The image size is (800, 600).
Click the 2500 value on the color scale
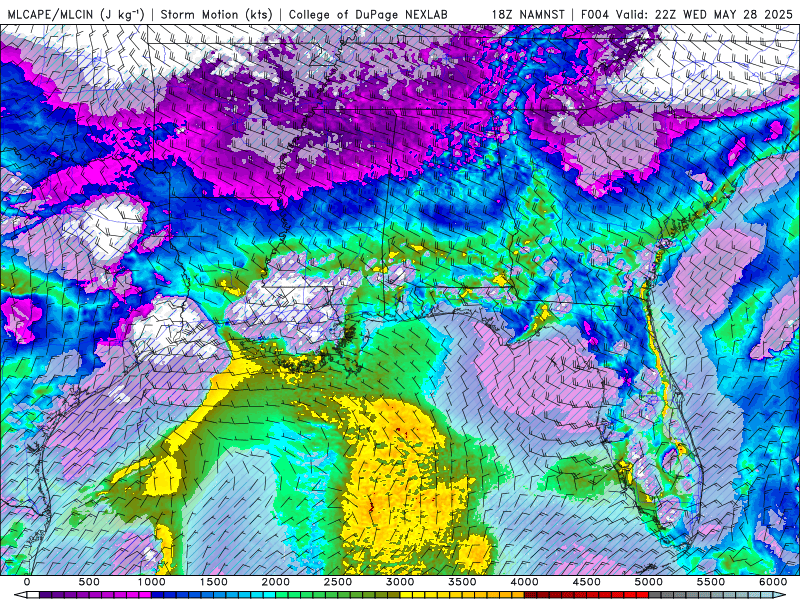click(338, 582)
